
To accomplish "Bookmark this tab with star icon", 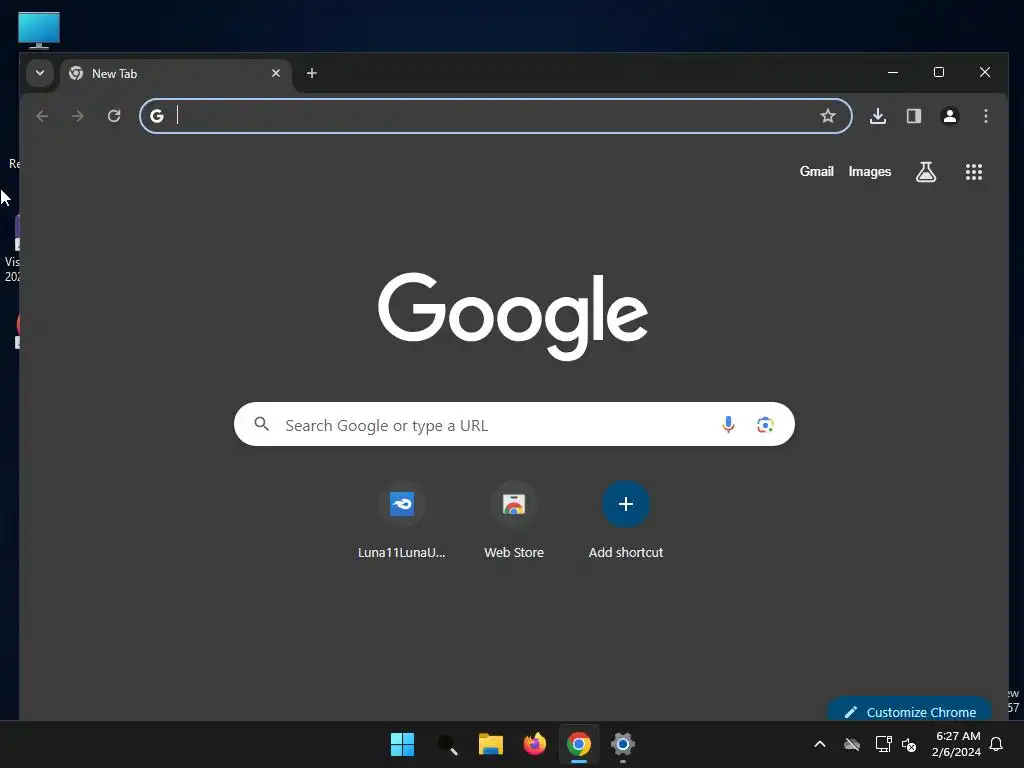I will pos(828,116).
